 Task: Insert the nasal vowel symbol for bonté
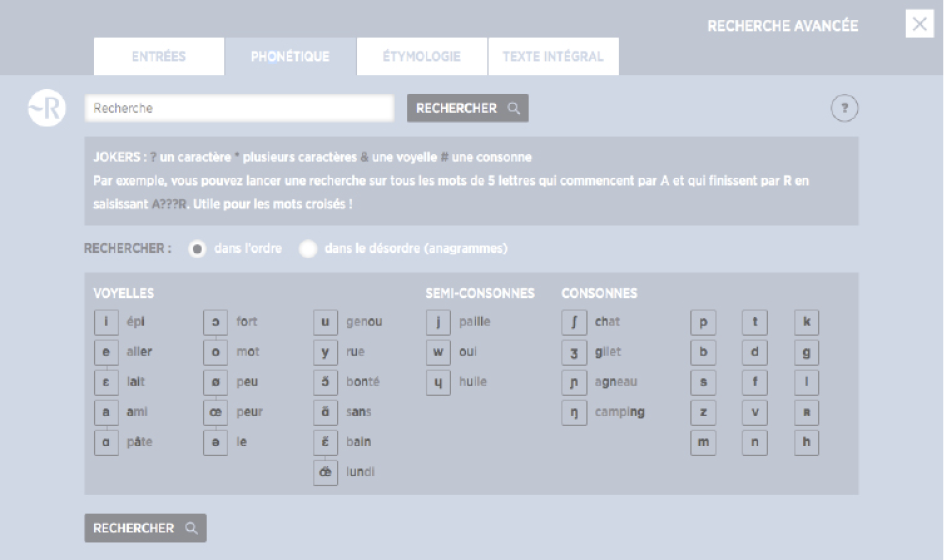click(x=325, y=382)
